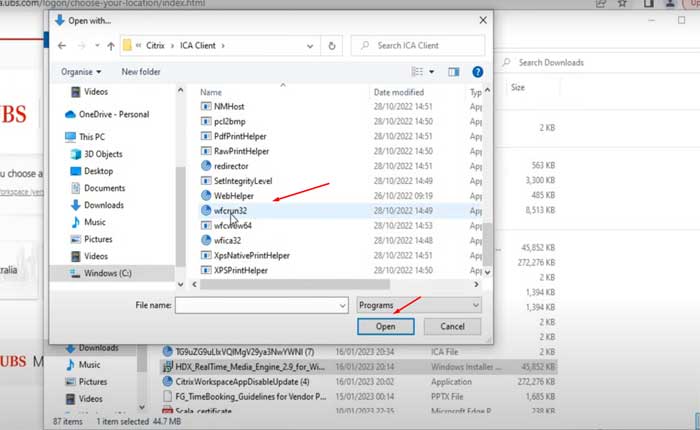This screenshot has width=700, height=430.
Task: Select the RawPrintHelper file icon
Action: 206,151
